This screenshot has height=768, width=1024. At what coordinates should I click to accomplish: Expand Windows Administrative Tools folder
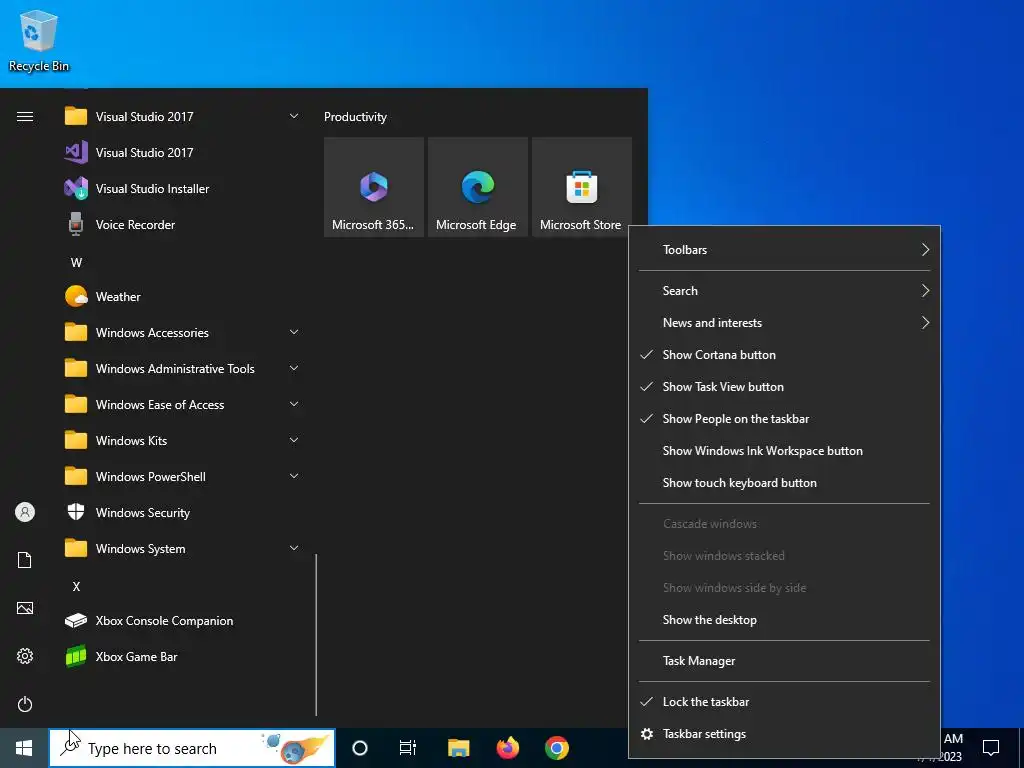pyautogui.click(x=183, y=368)
